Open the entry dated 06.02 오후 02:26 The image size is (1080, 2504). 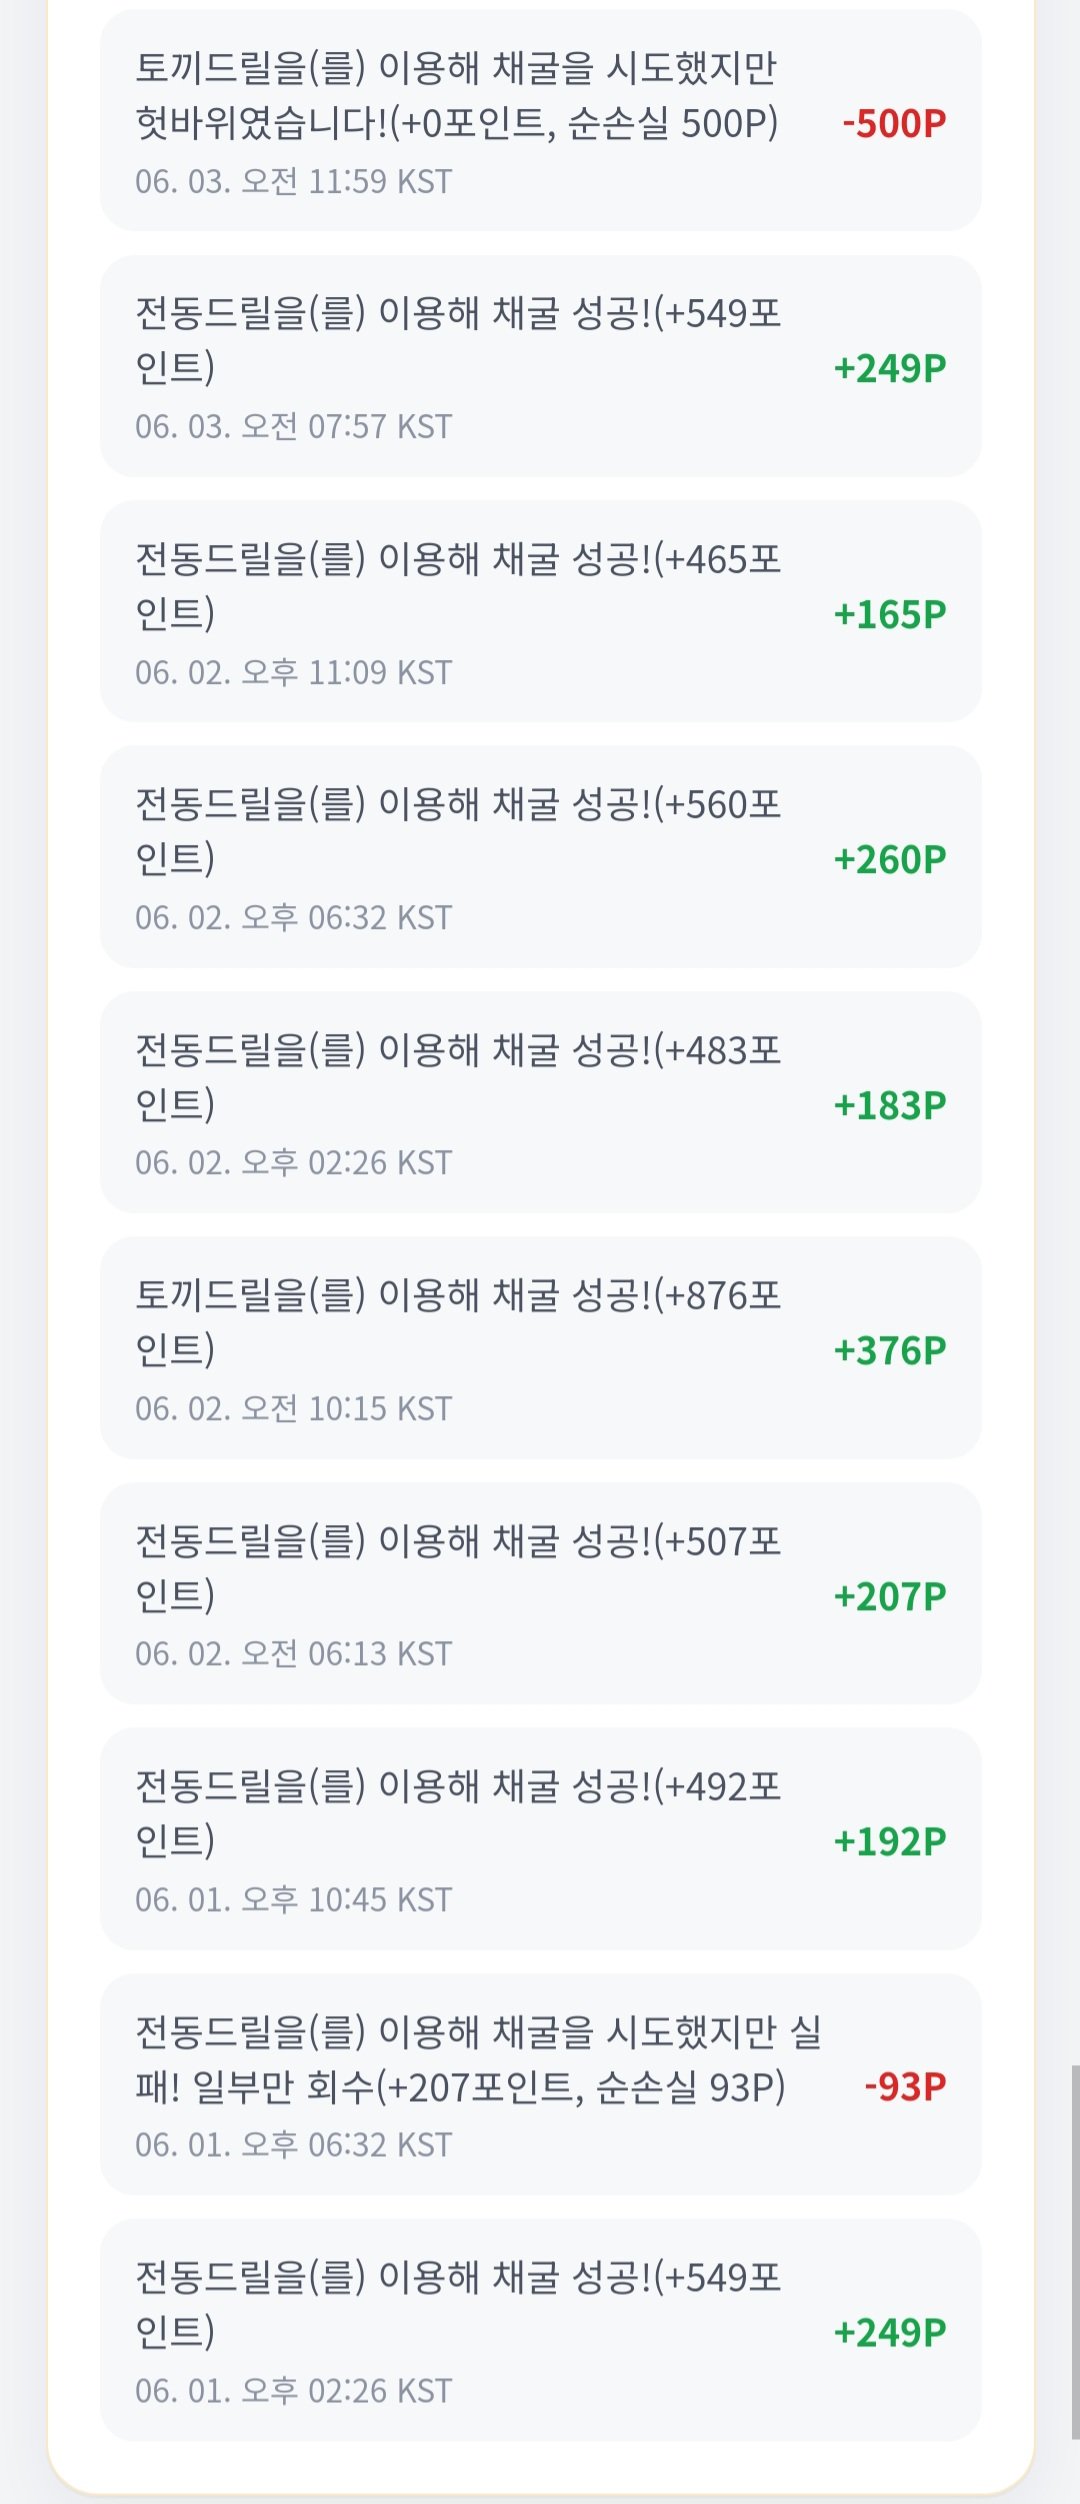coord(540,1102)
